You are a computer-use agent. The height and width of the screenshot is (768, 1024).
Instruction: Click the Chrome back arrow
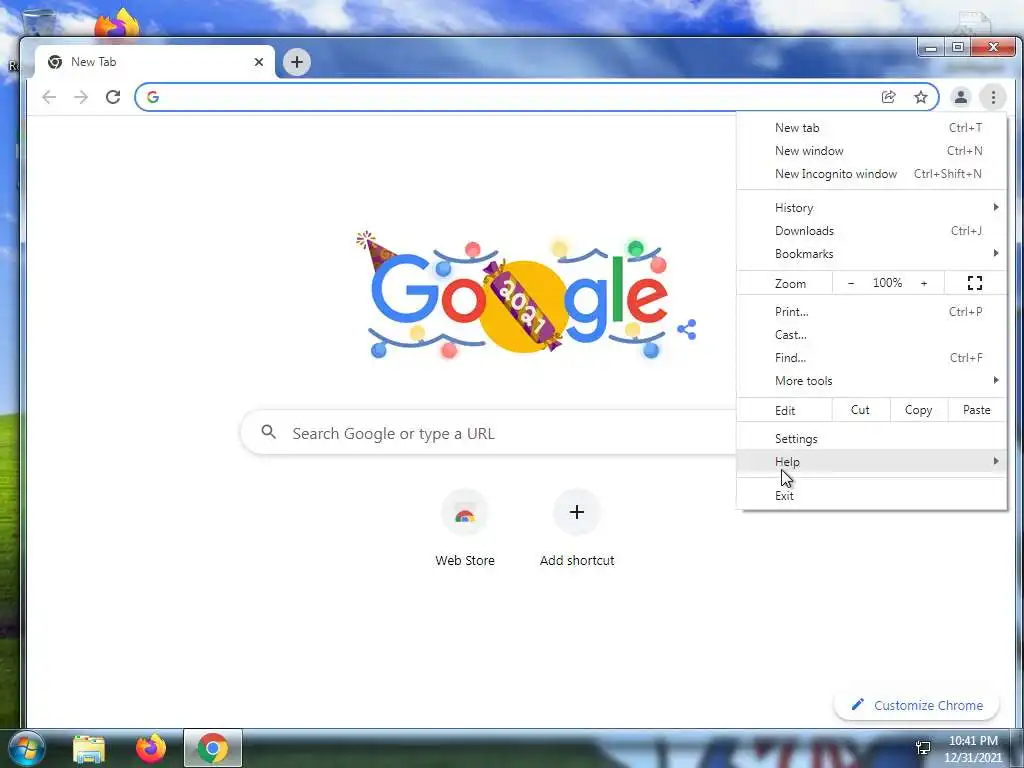(49, 97)
